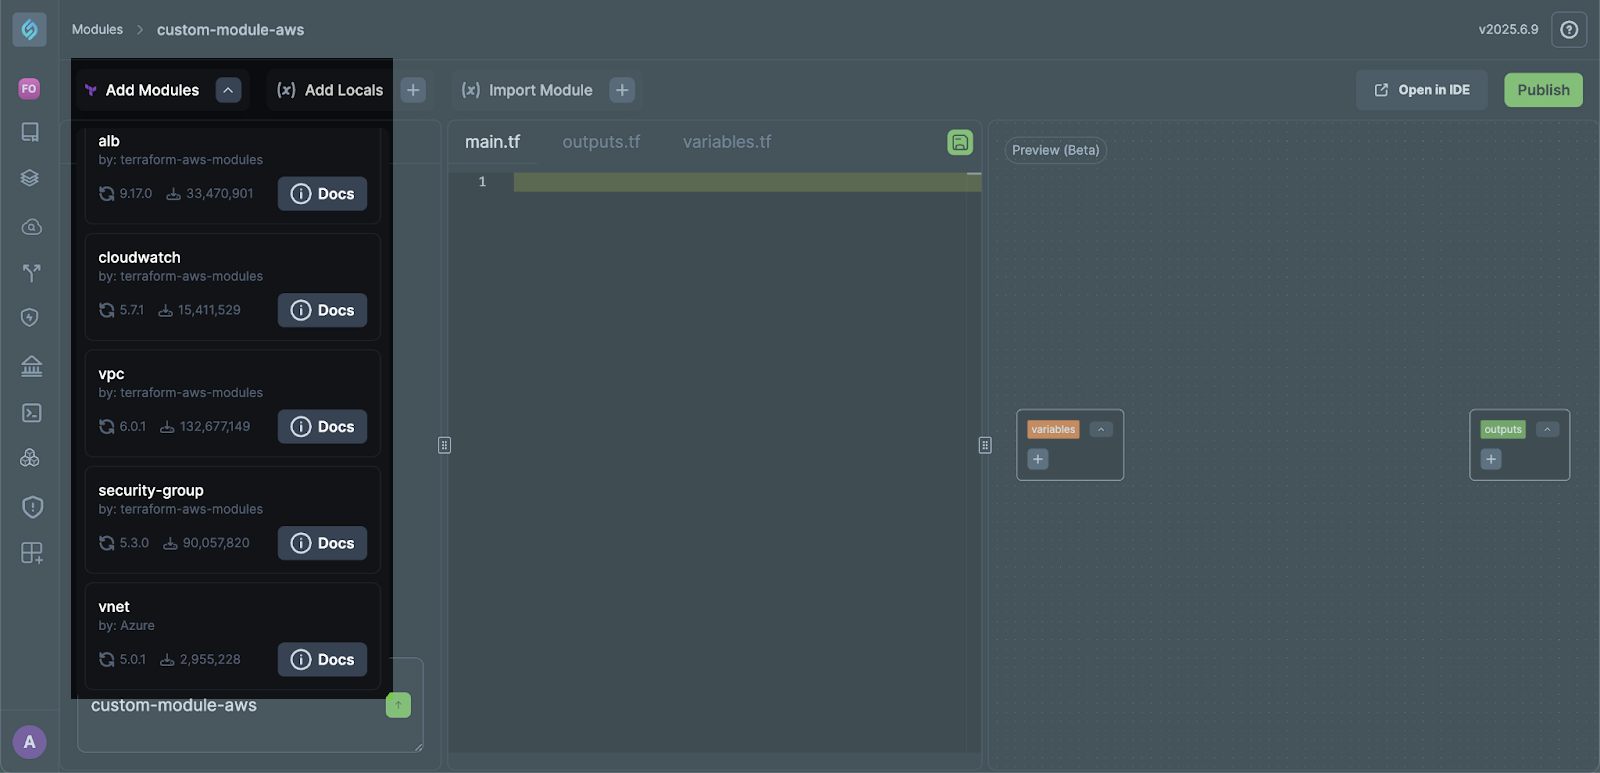
Task: Publish the module
Action: (x=1543, y=90)
